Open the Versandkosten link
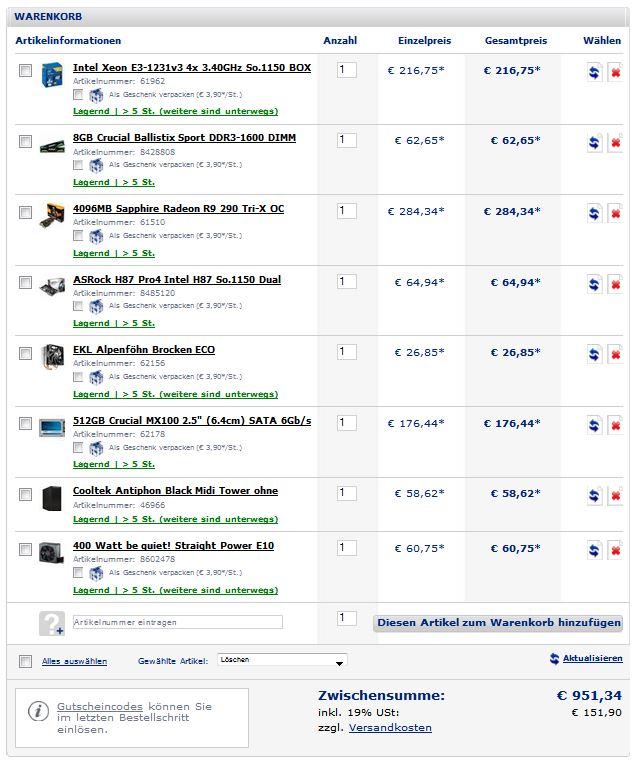Viewport: 635px width, 762px height. [390, 727]
